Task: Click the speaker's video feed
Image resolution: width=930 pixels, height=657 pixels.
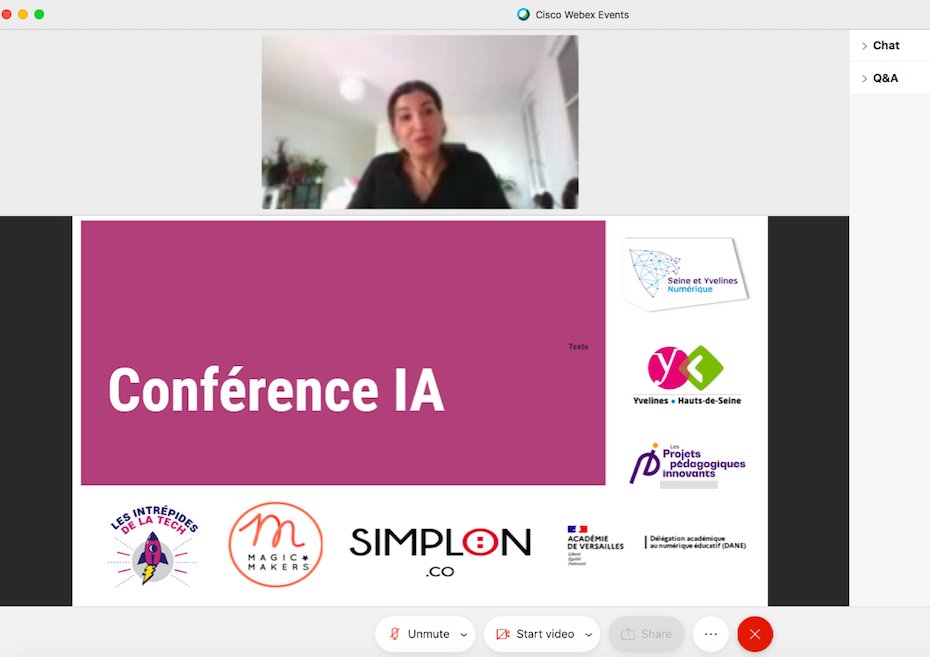Action: [420, 122]
